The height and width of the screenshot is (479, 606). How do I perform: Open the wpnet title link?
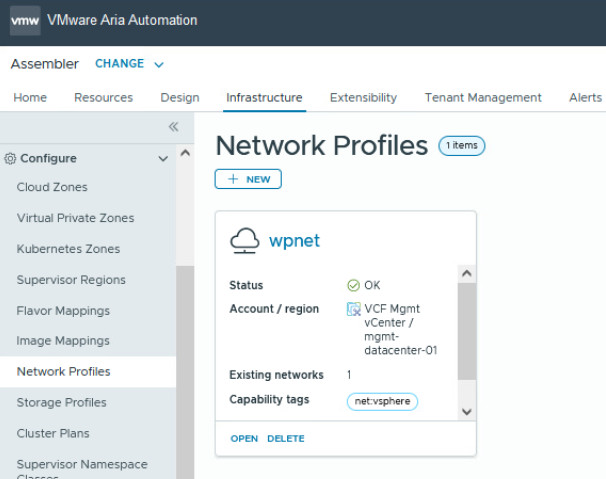coord(294,240)
